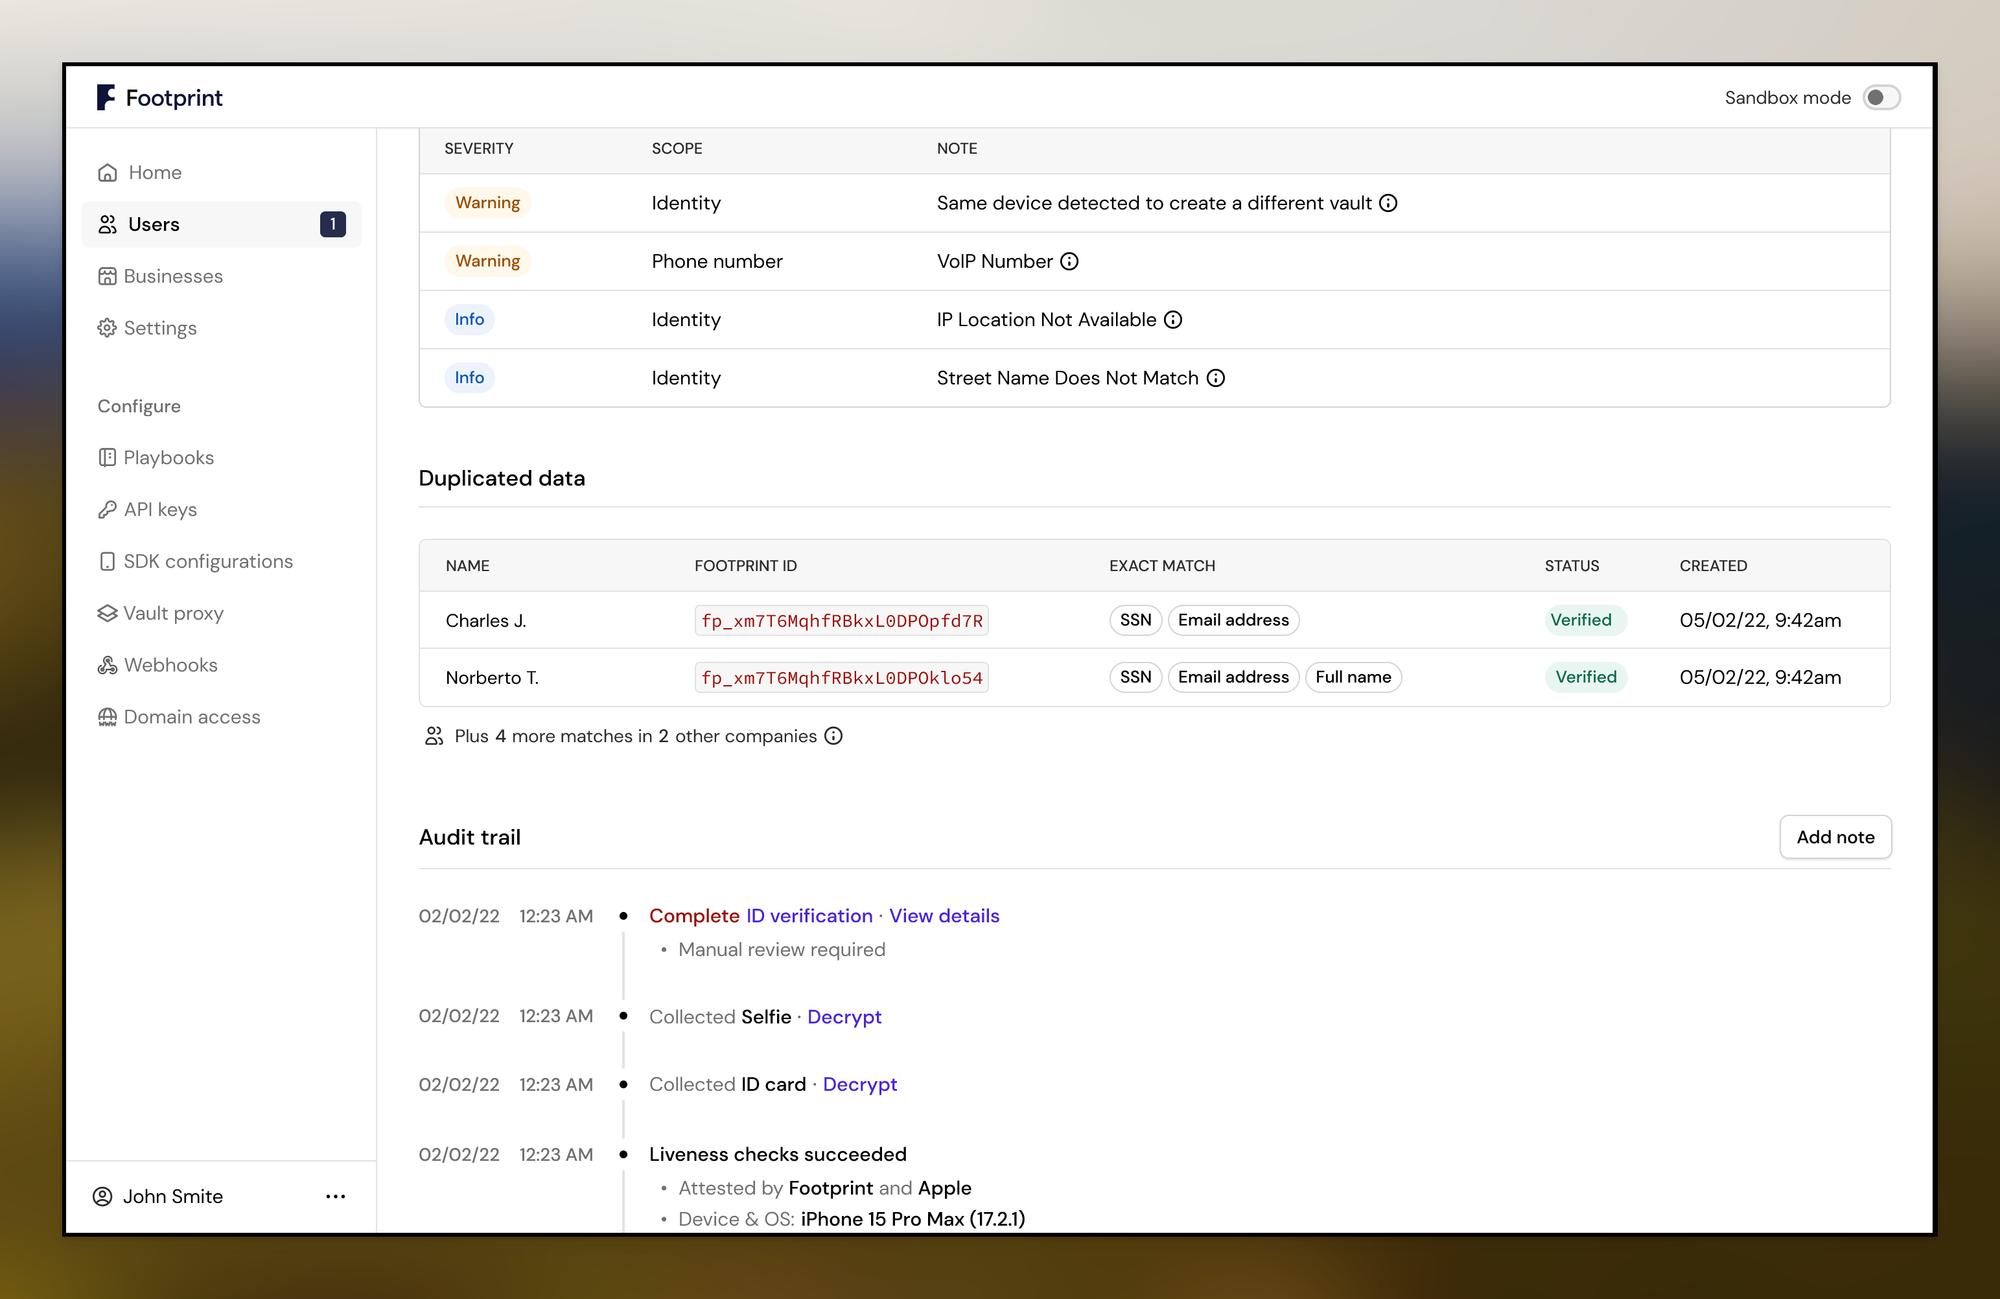Open Vault proxy in the sidebar

pos(172,613)
